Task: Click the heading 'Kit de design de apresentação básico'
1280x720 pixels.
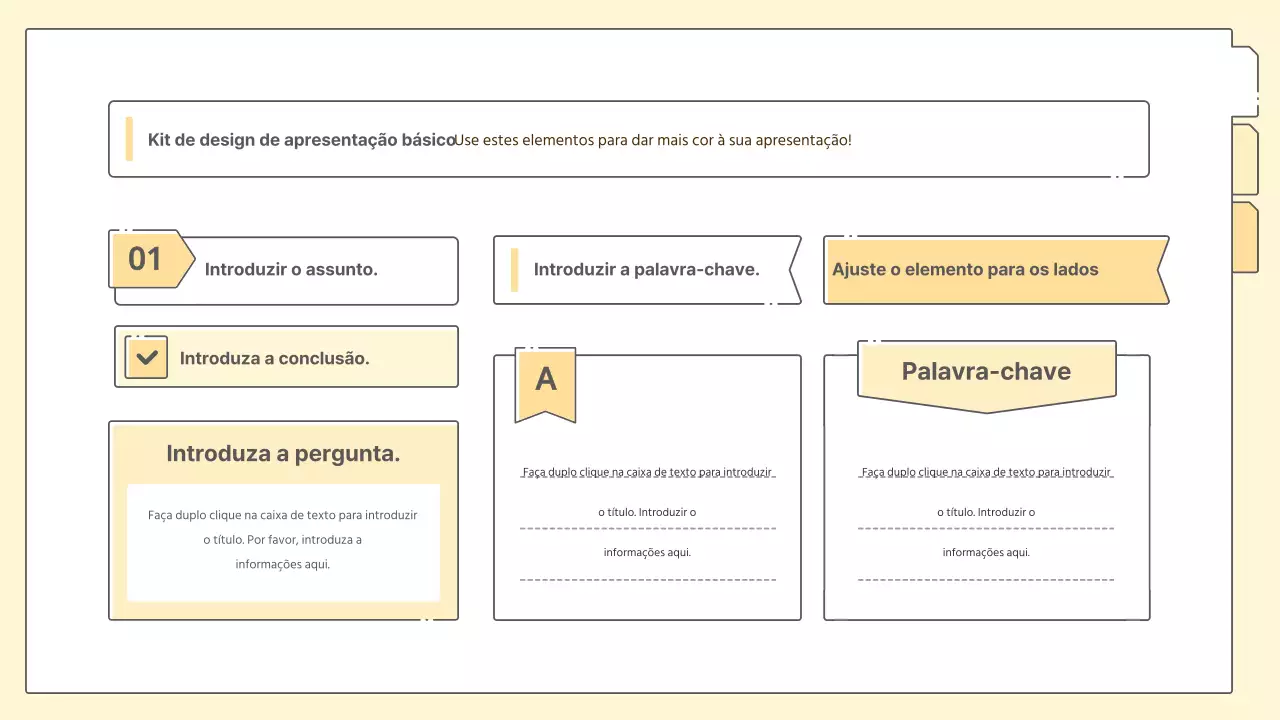Action: click(x=301, y=140)
